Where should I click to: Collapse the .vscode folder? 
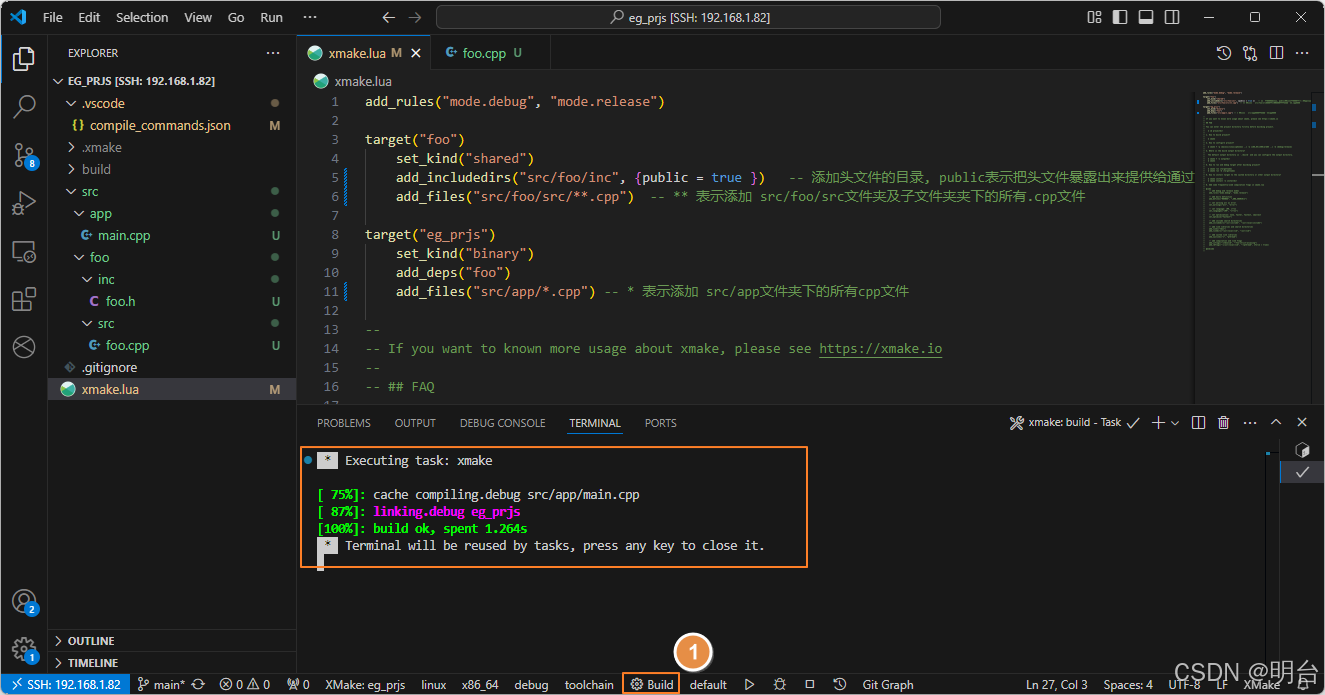71,103
